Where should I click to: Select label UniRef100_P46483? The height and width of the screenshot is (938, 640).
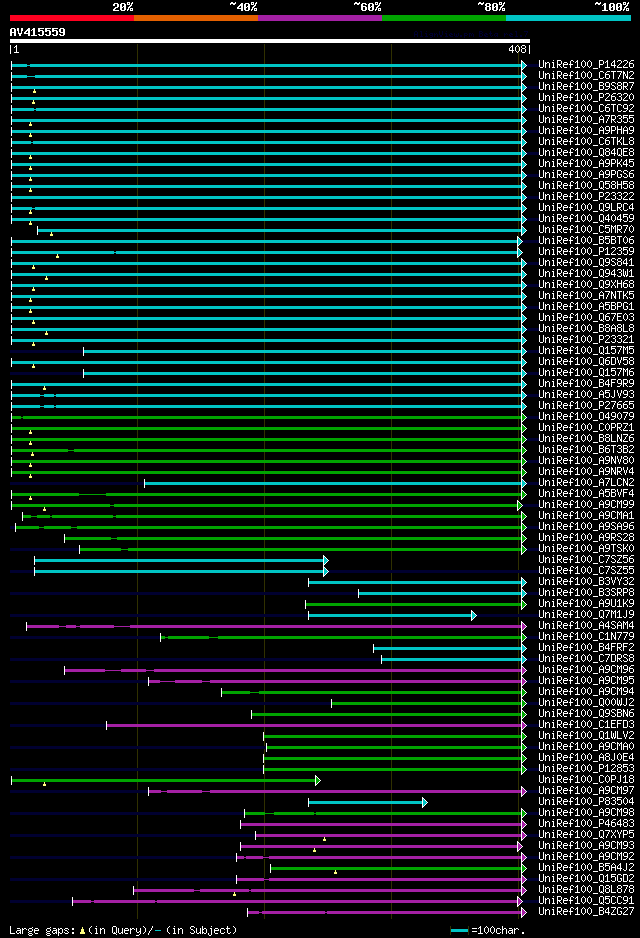(586, 824)
